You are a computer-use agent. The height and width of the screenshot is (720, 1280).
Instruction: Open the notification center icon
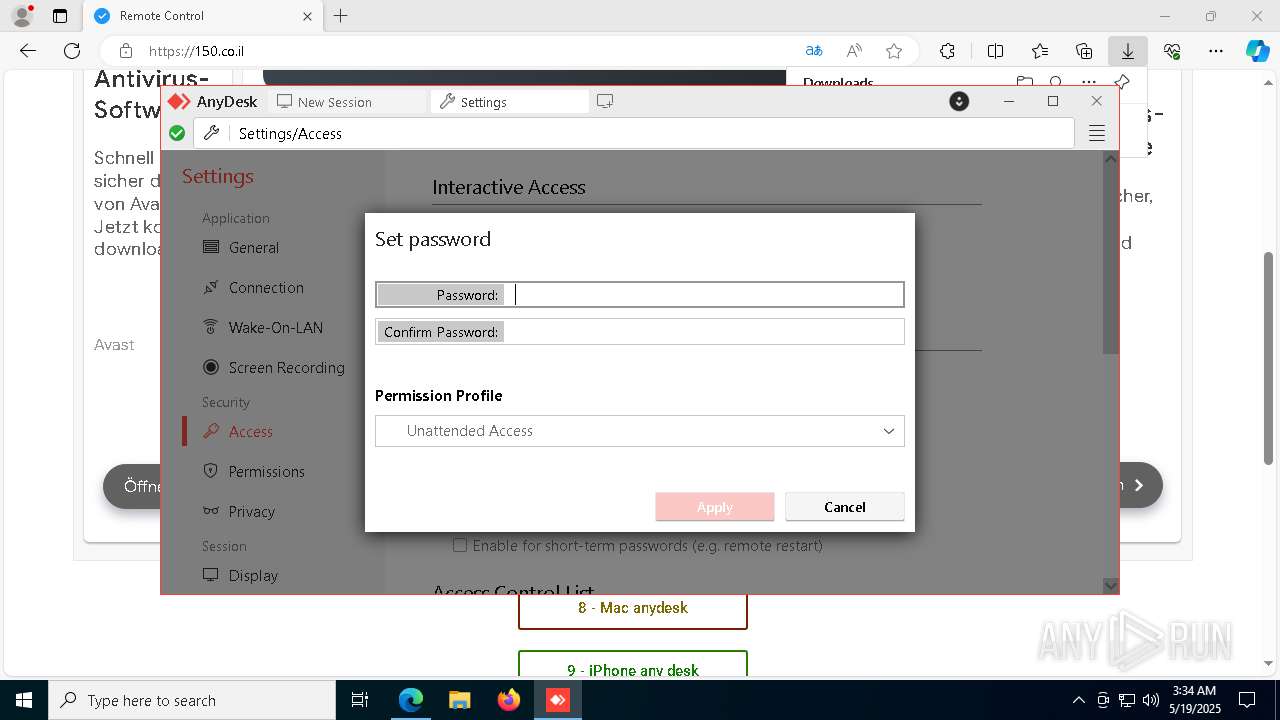click(x=1247, y=700)
